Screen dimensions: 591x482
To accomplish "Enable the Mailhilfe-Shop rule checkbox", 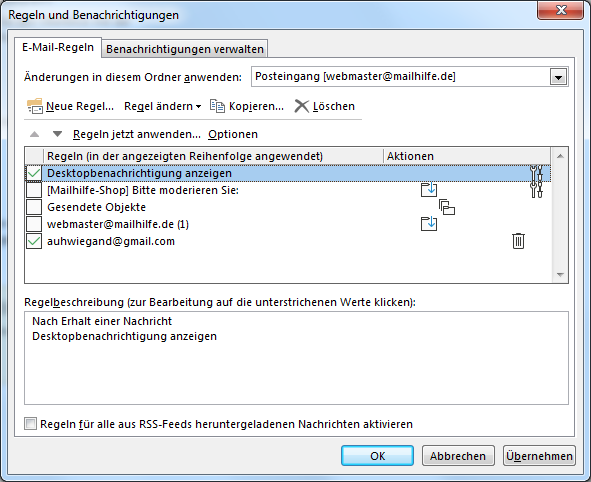I will click(34, 190).
